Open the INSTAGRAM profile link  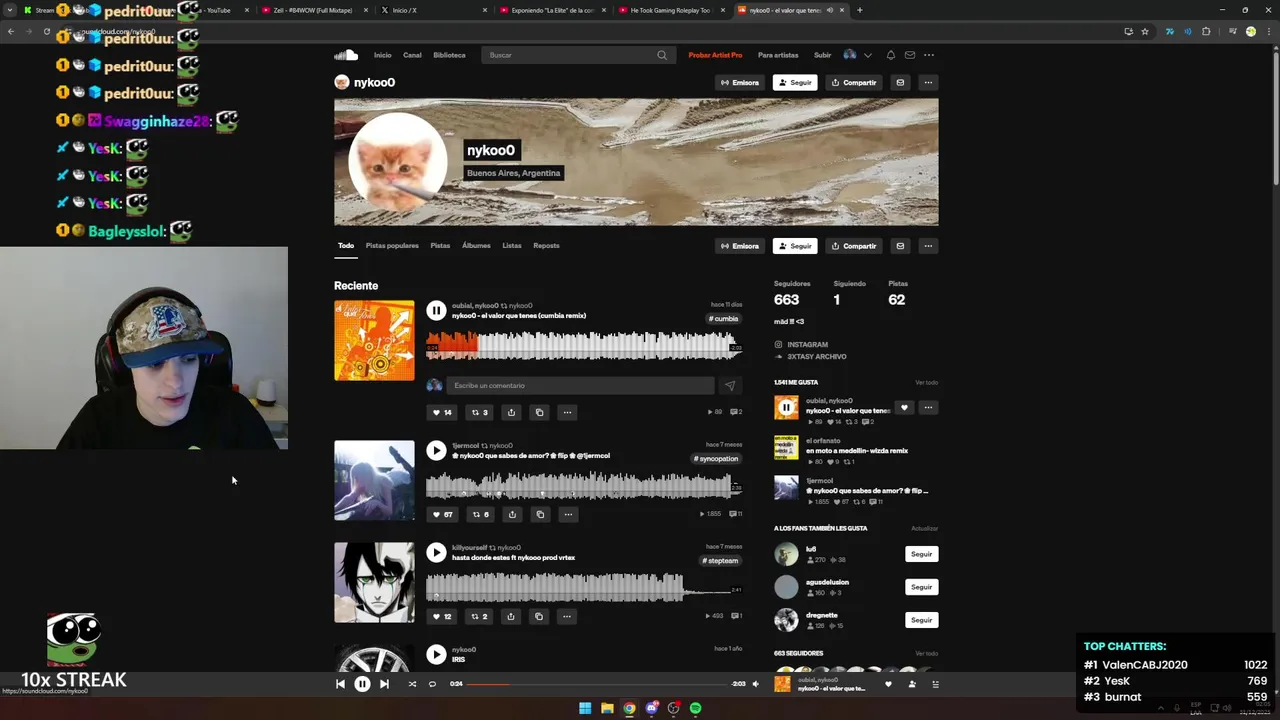[807, 345]
